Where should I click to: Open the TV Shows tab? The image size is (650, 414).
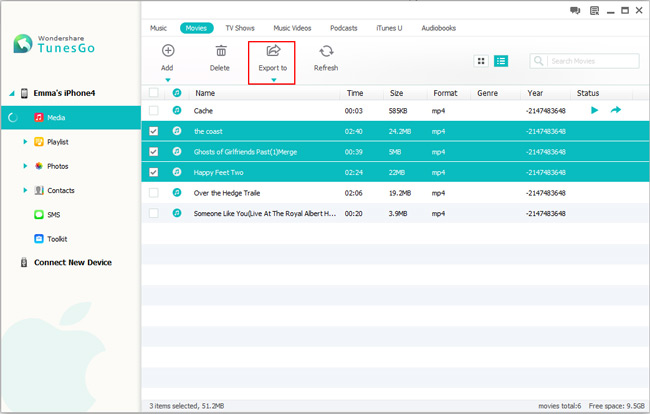coord(240,28)
